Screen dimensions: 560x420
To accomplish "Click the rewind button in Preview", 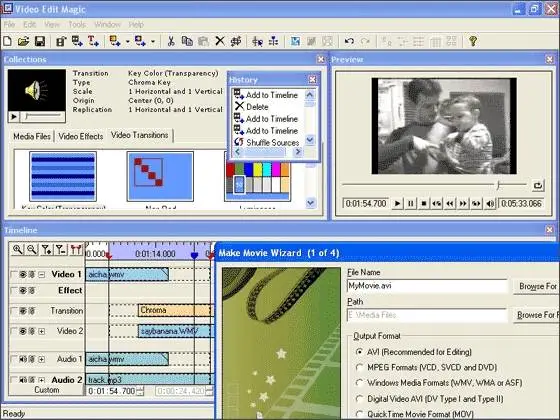I will coord(450,204).
